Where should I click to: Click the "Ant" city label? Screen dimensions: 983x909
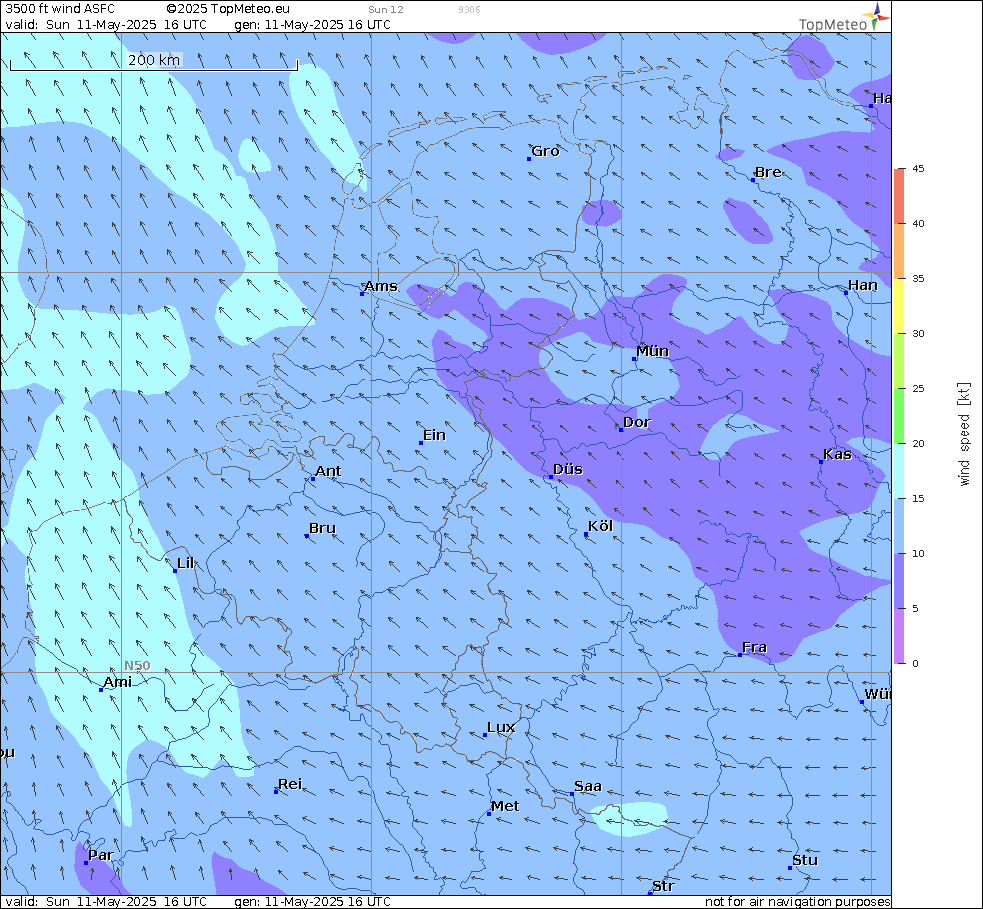pyautogui.click(x=328, y=471)
